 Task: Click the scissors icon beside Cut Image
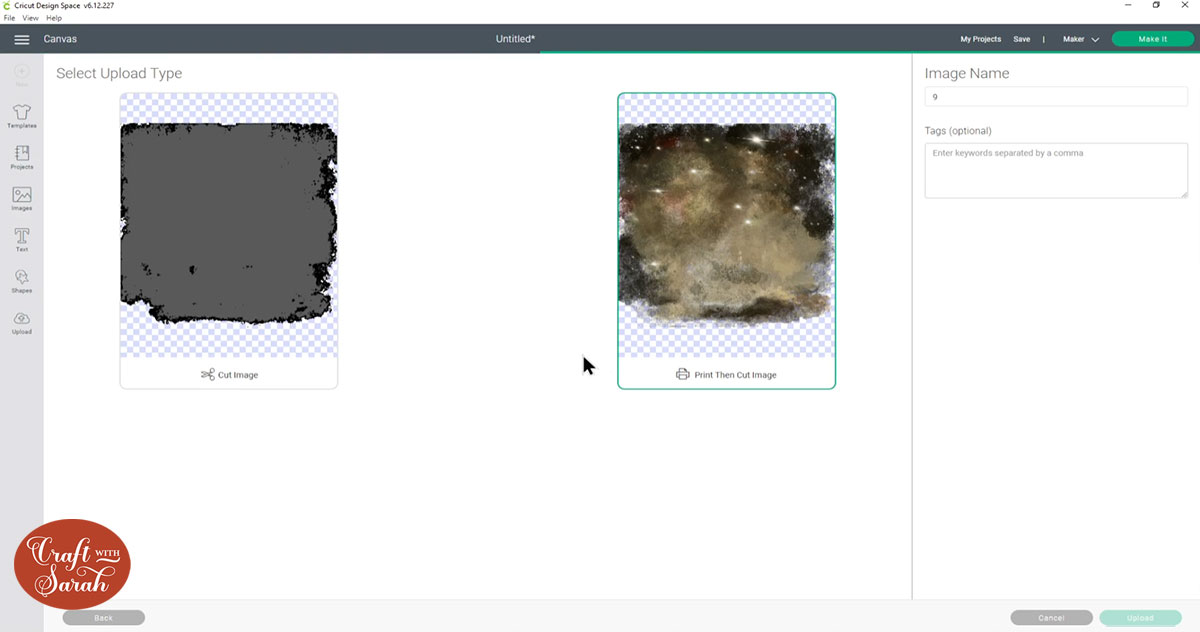click(x=207, y=375)
